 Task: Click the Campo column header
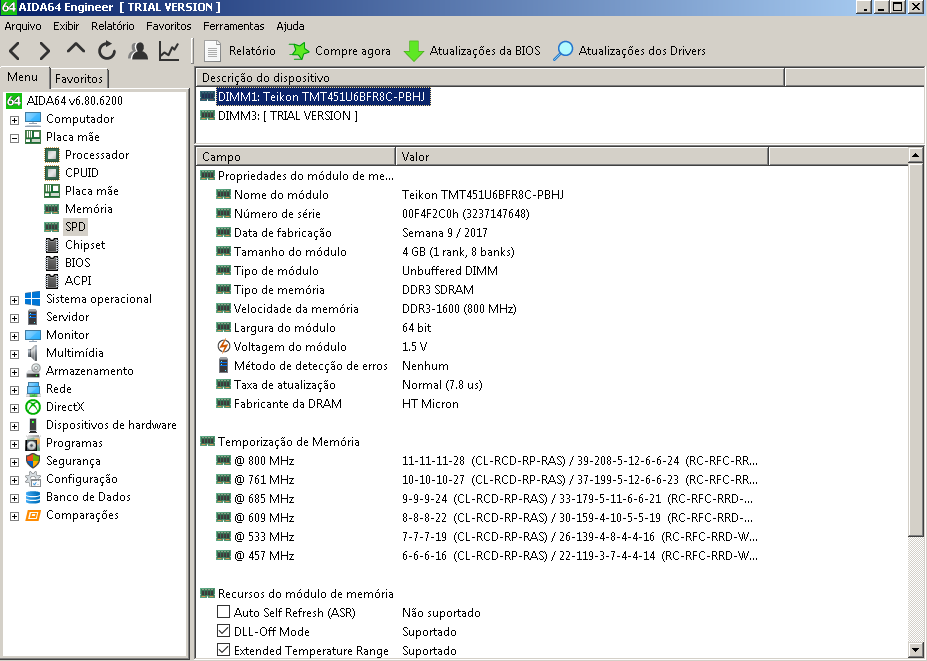(296, 157)
